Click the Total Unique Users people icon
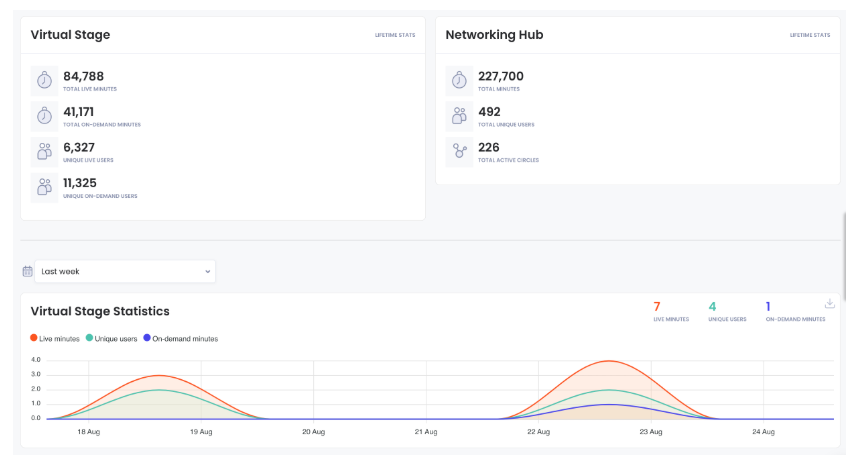This screenshot has width=860, height=462. click(459, 116)
